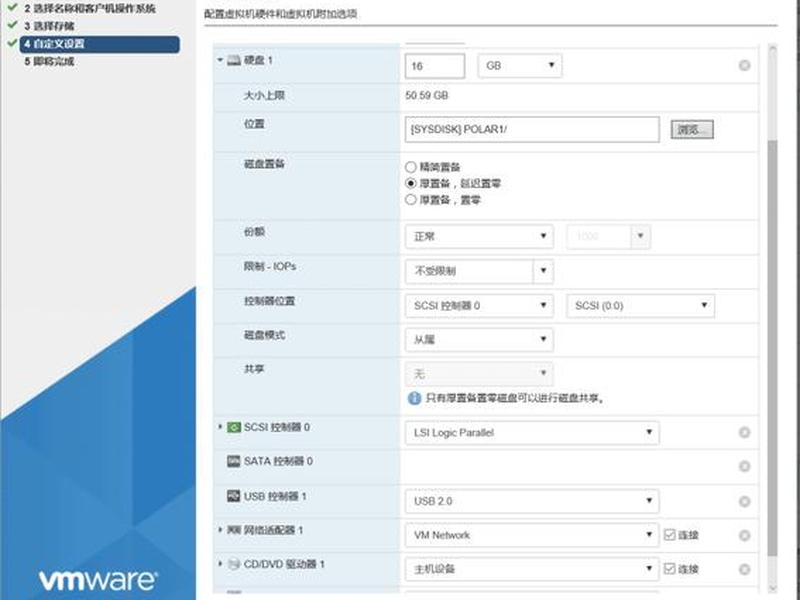The width and height of the screenshot is (800, 600).
Task: Click the hardware list vertical scrollbar thumb
Action: click(x=772, y=347)
